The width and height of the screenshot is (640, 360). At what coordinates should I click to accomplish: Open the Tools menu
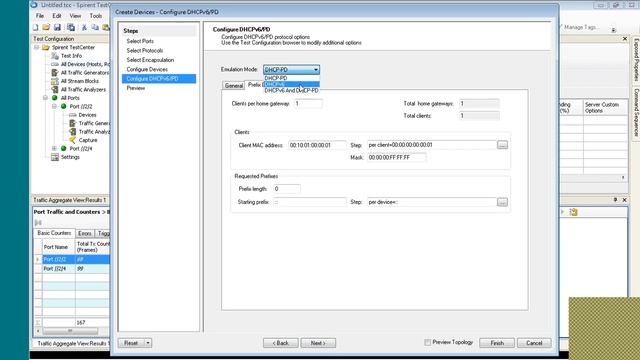[96, 16]
